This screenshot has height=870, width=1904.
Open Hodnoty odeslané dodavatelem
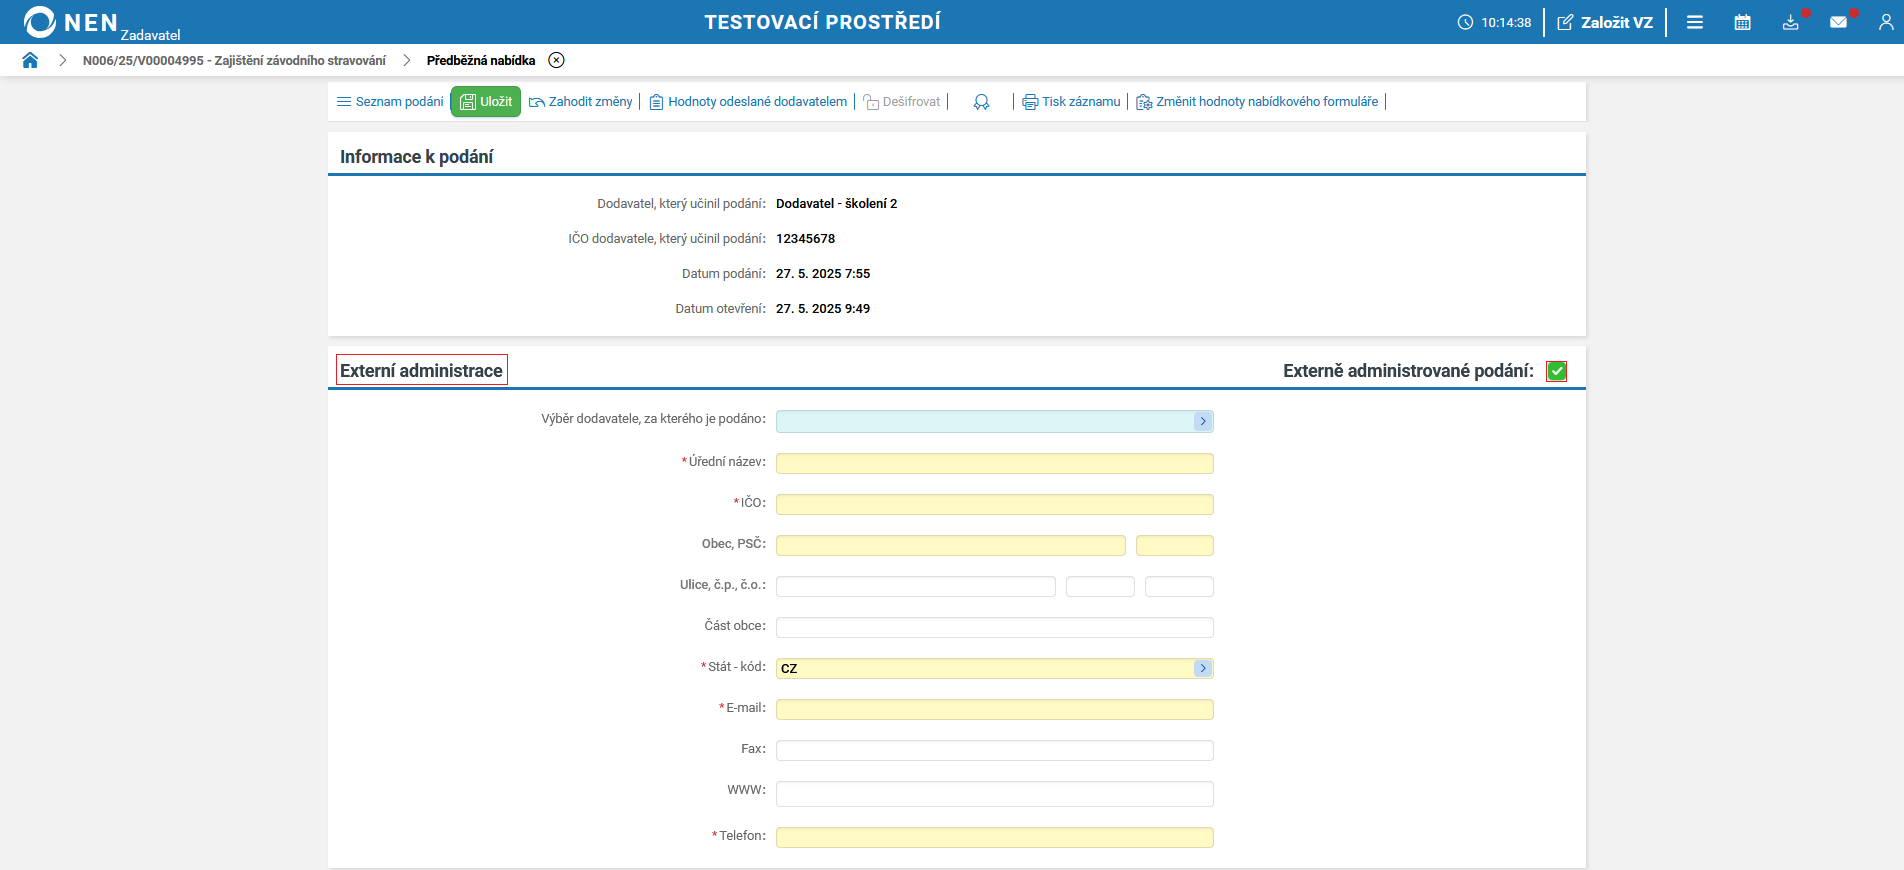click(x=748, y=102)
